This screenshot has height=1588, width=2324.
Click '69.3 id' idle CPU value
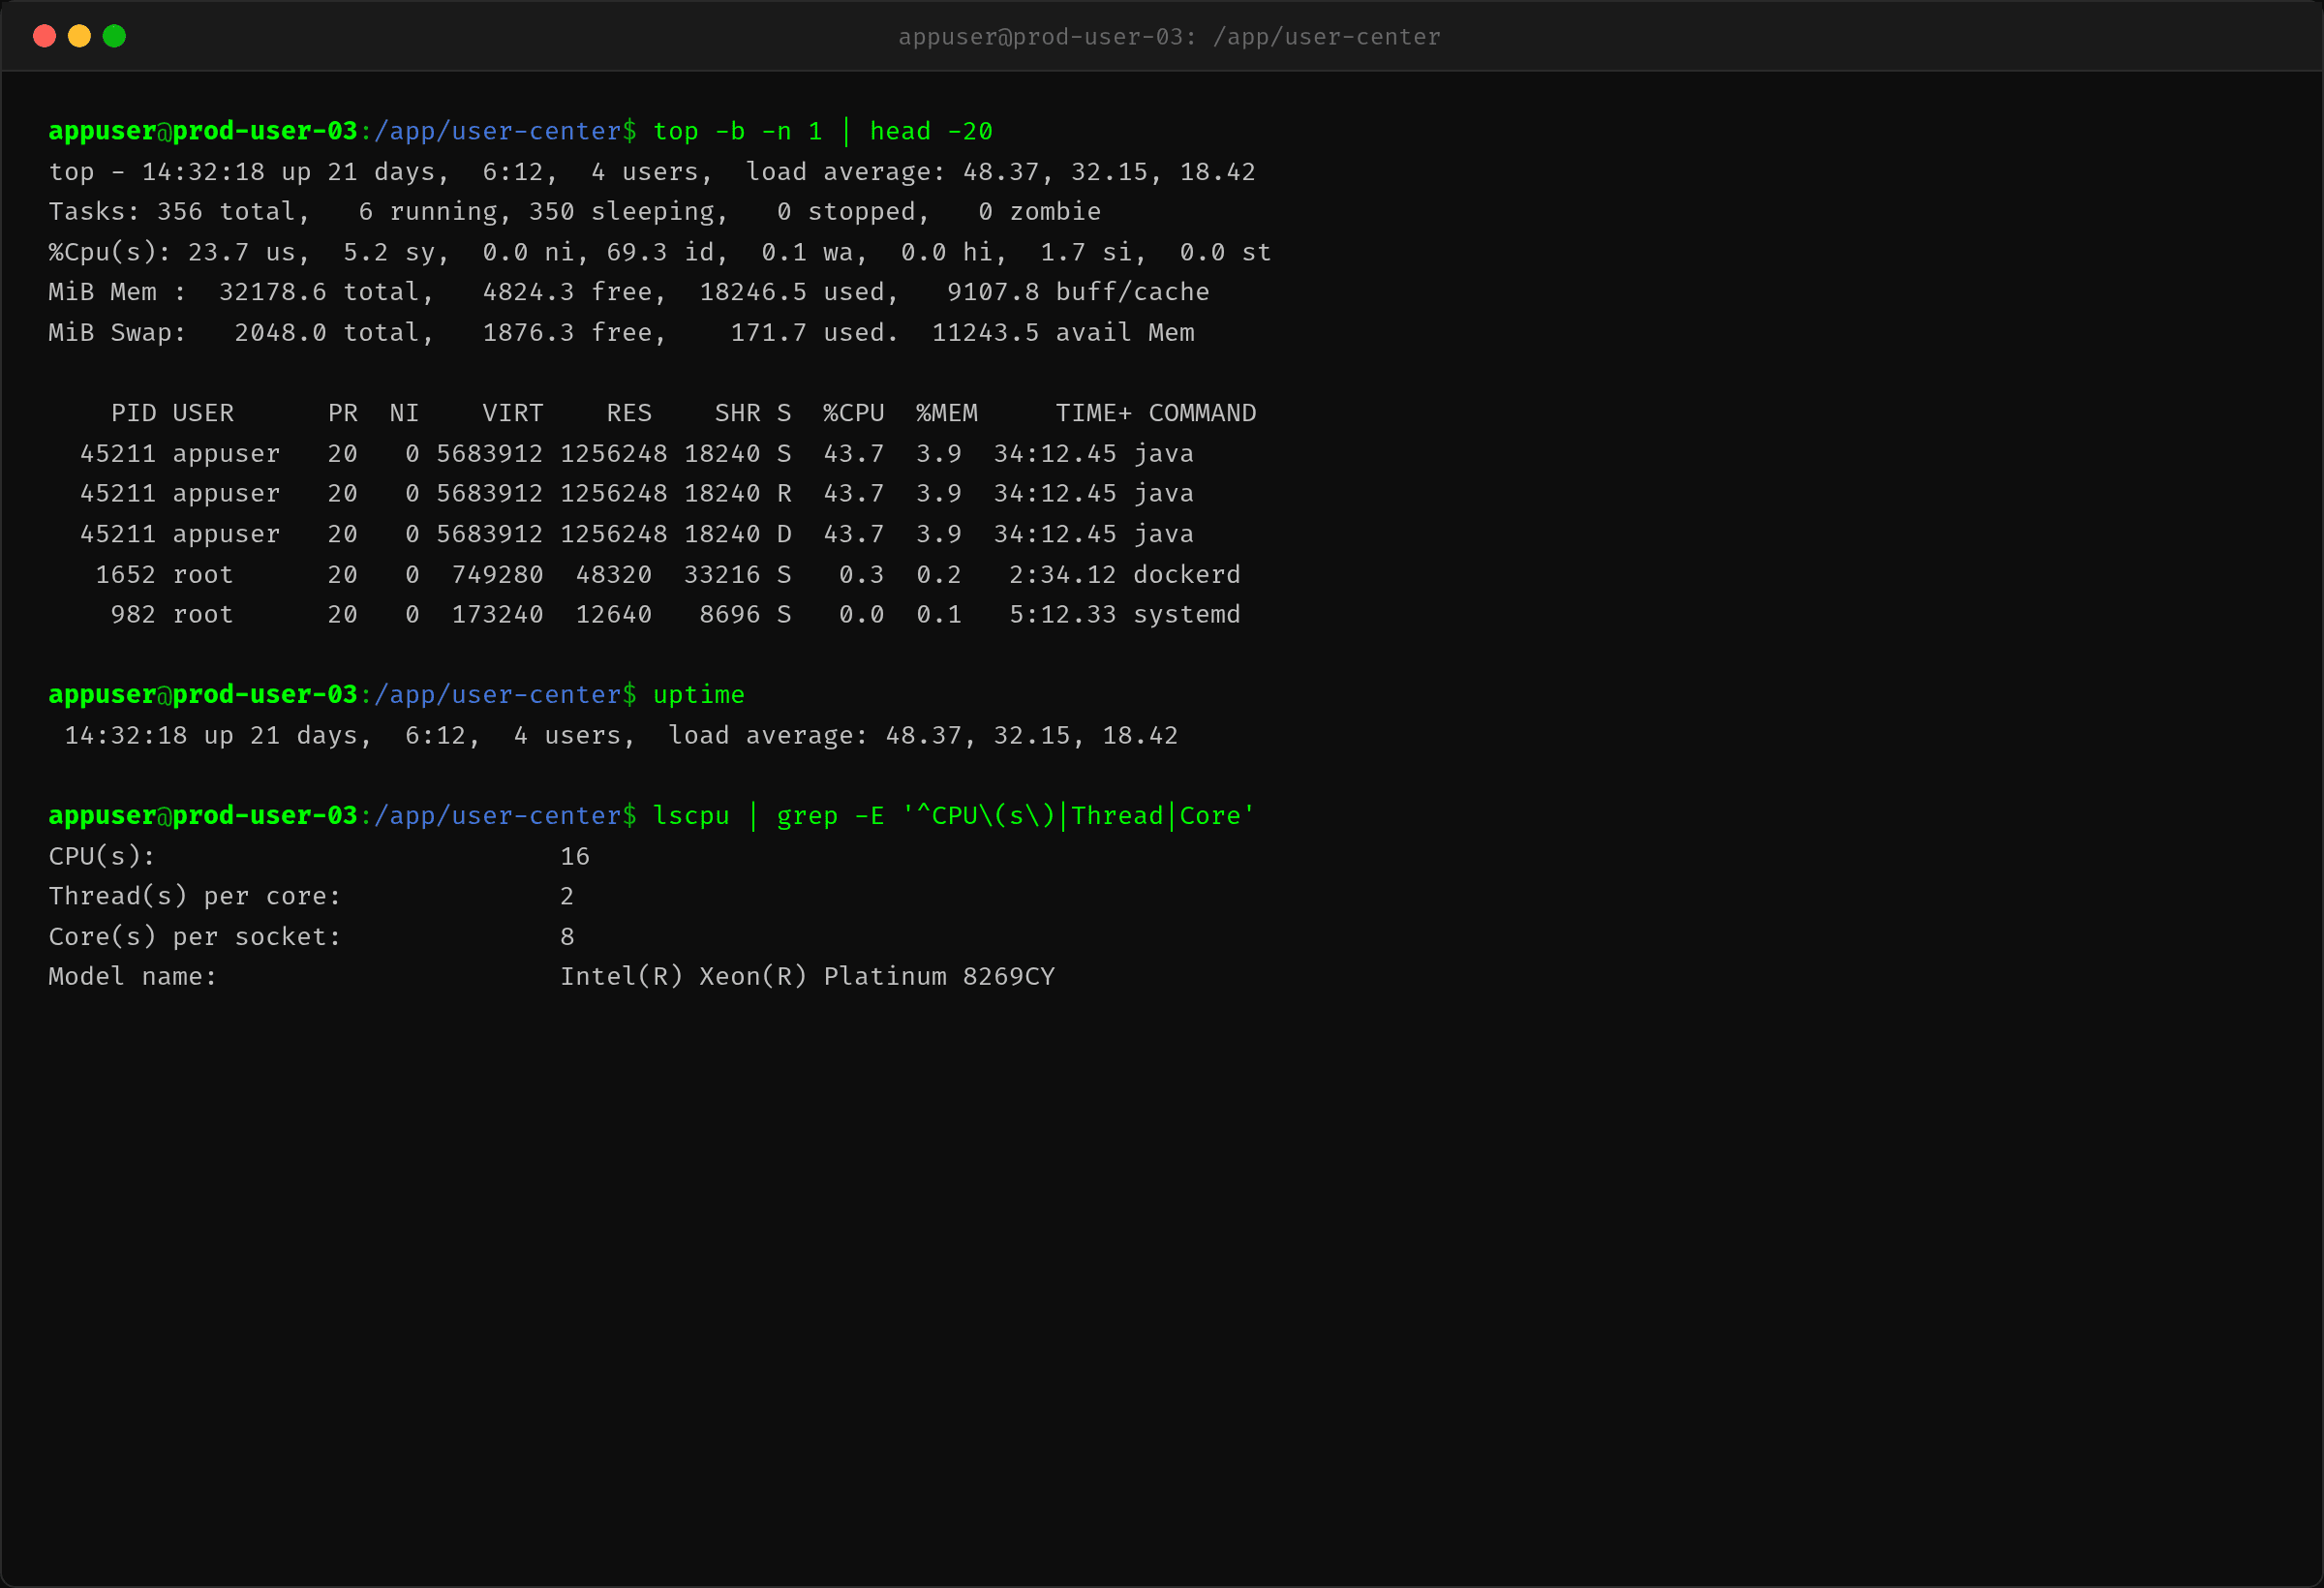pyautogui.click(x=660, y=252)
